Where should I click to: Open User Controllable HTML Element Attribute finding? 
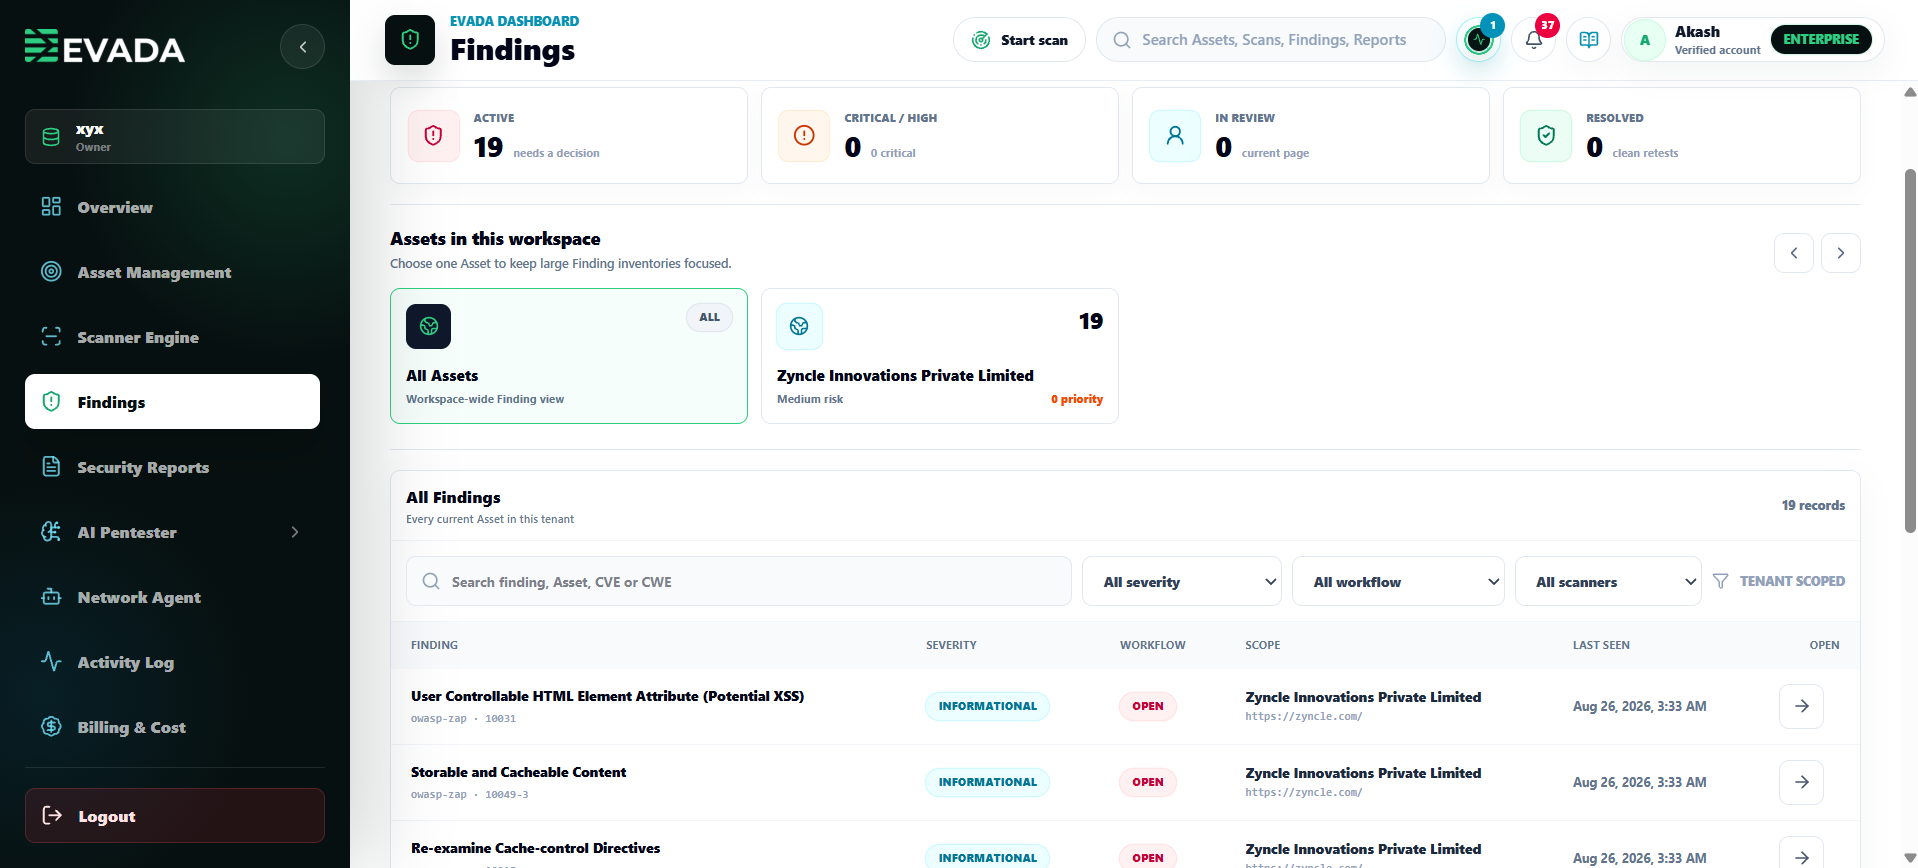pyautogui.click(x=607, y=696)
